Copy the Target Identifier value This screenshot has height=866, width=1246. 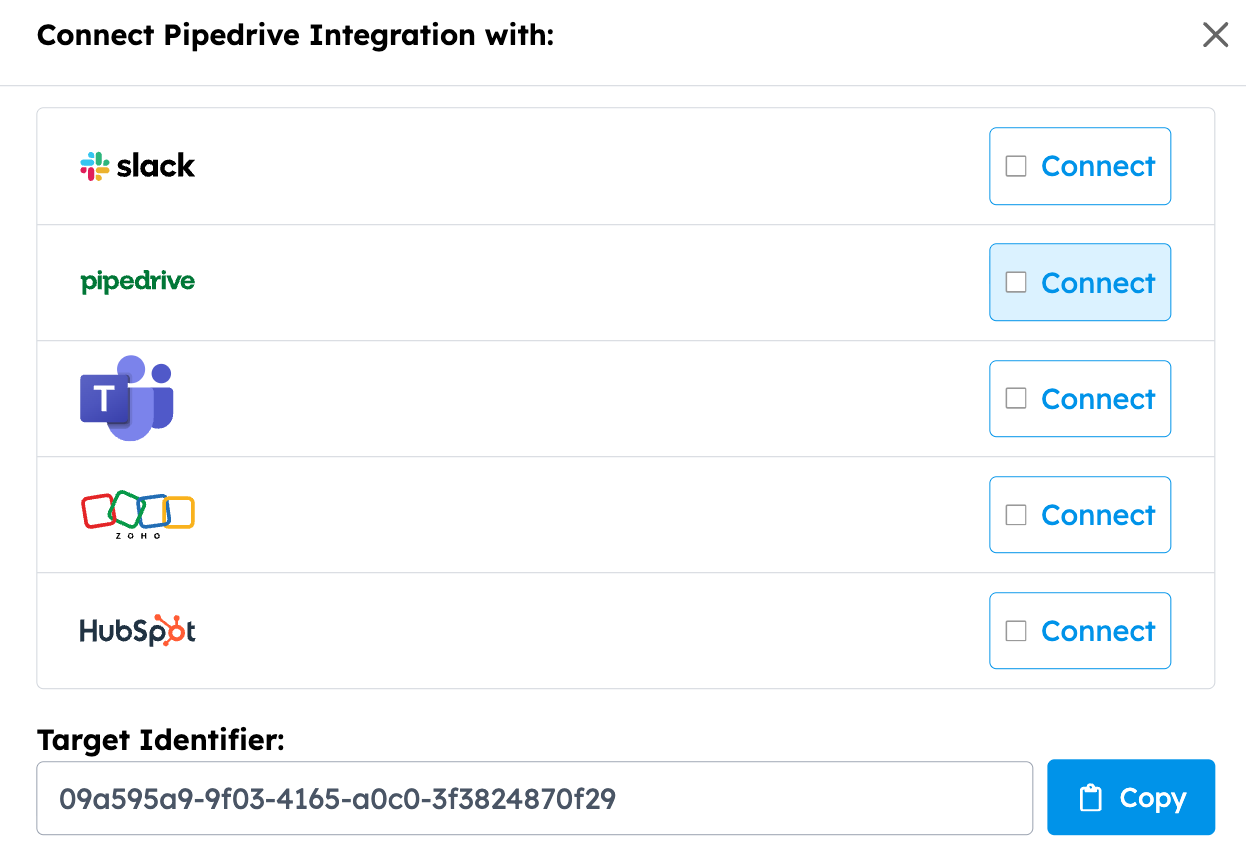1131,797
